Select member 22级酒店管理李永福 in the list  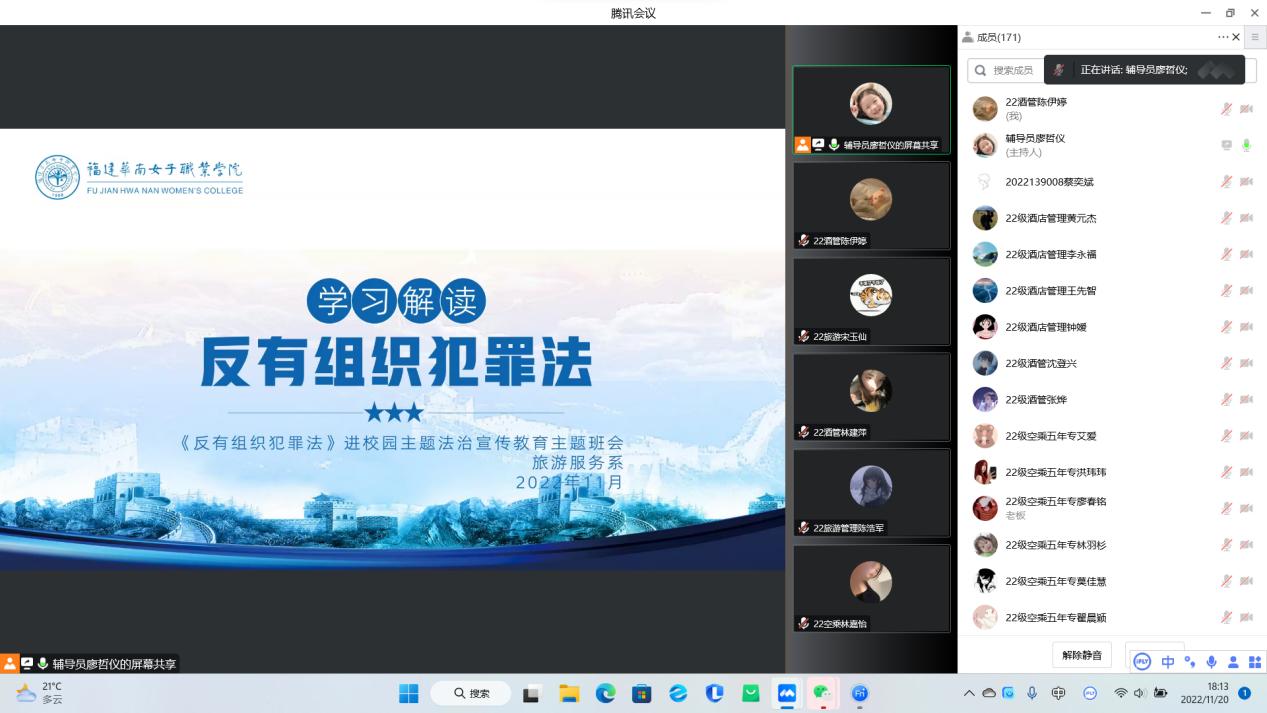point(1050,254)
